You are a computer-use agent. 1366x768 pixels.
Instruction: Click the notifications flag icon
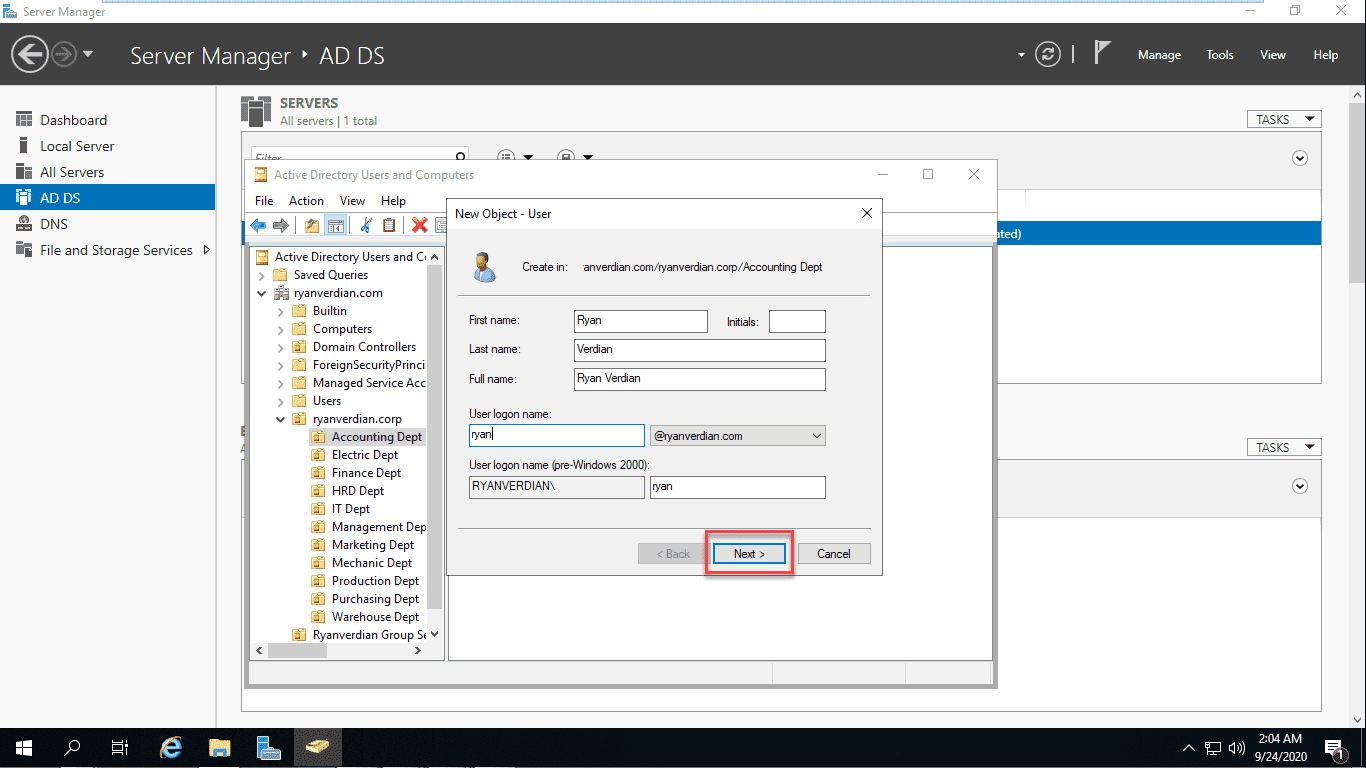[1102, 53]
